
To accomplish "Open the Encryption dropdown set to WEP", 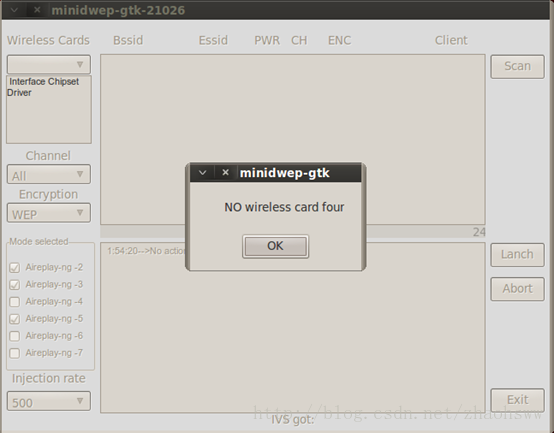I will click(49, 213).
